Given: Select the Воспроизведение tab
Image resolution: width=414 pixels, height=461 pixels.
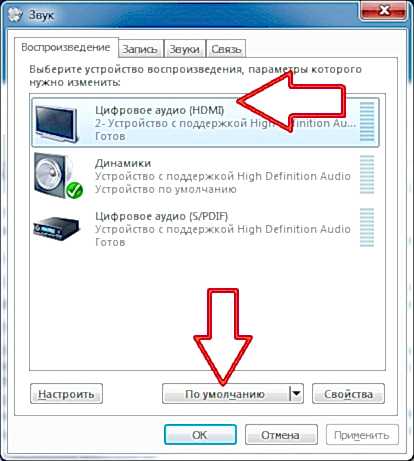Looking at the screenshot, I should coord(66,47).
